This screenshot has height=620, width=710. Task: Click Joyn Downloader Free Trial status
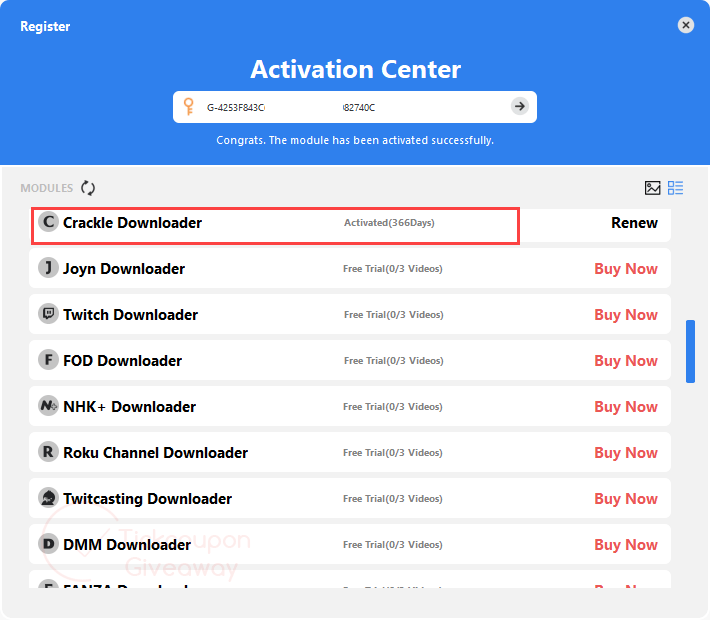tap(393, 269)
